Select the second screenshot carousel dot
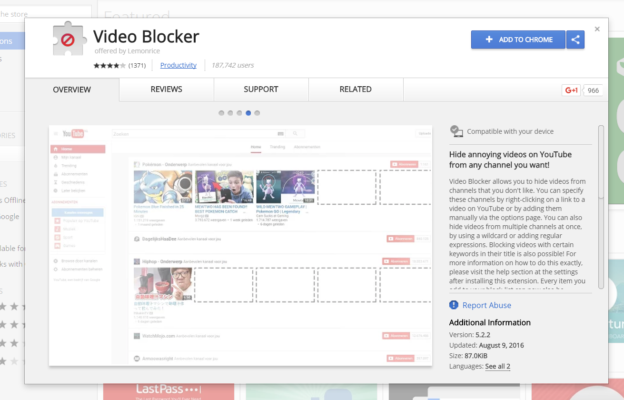This screenshot has height=400, width=624. point(230,113)
